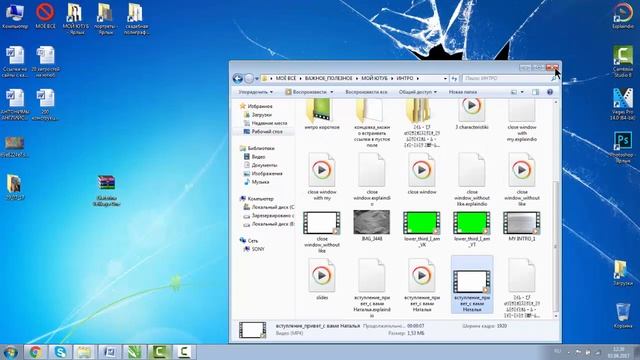Image resolution: width=640 pixels, height=360 pixels.
Task: Open the Общий доступ menu
Action: click(418, 92)
